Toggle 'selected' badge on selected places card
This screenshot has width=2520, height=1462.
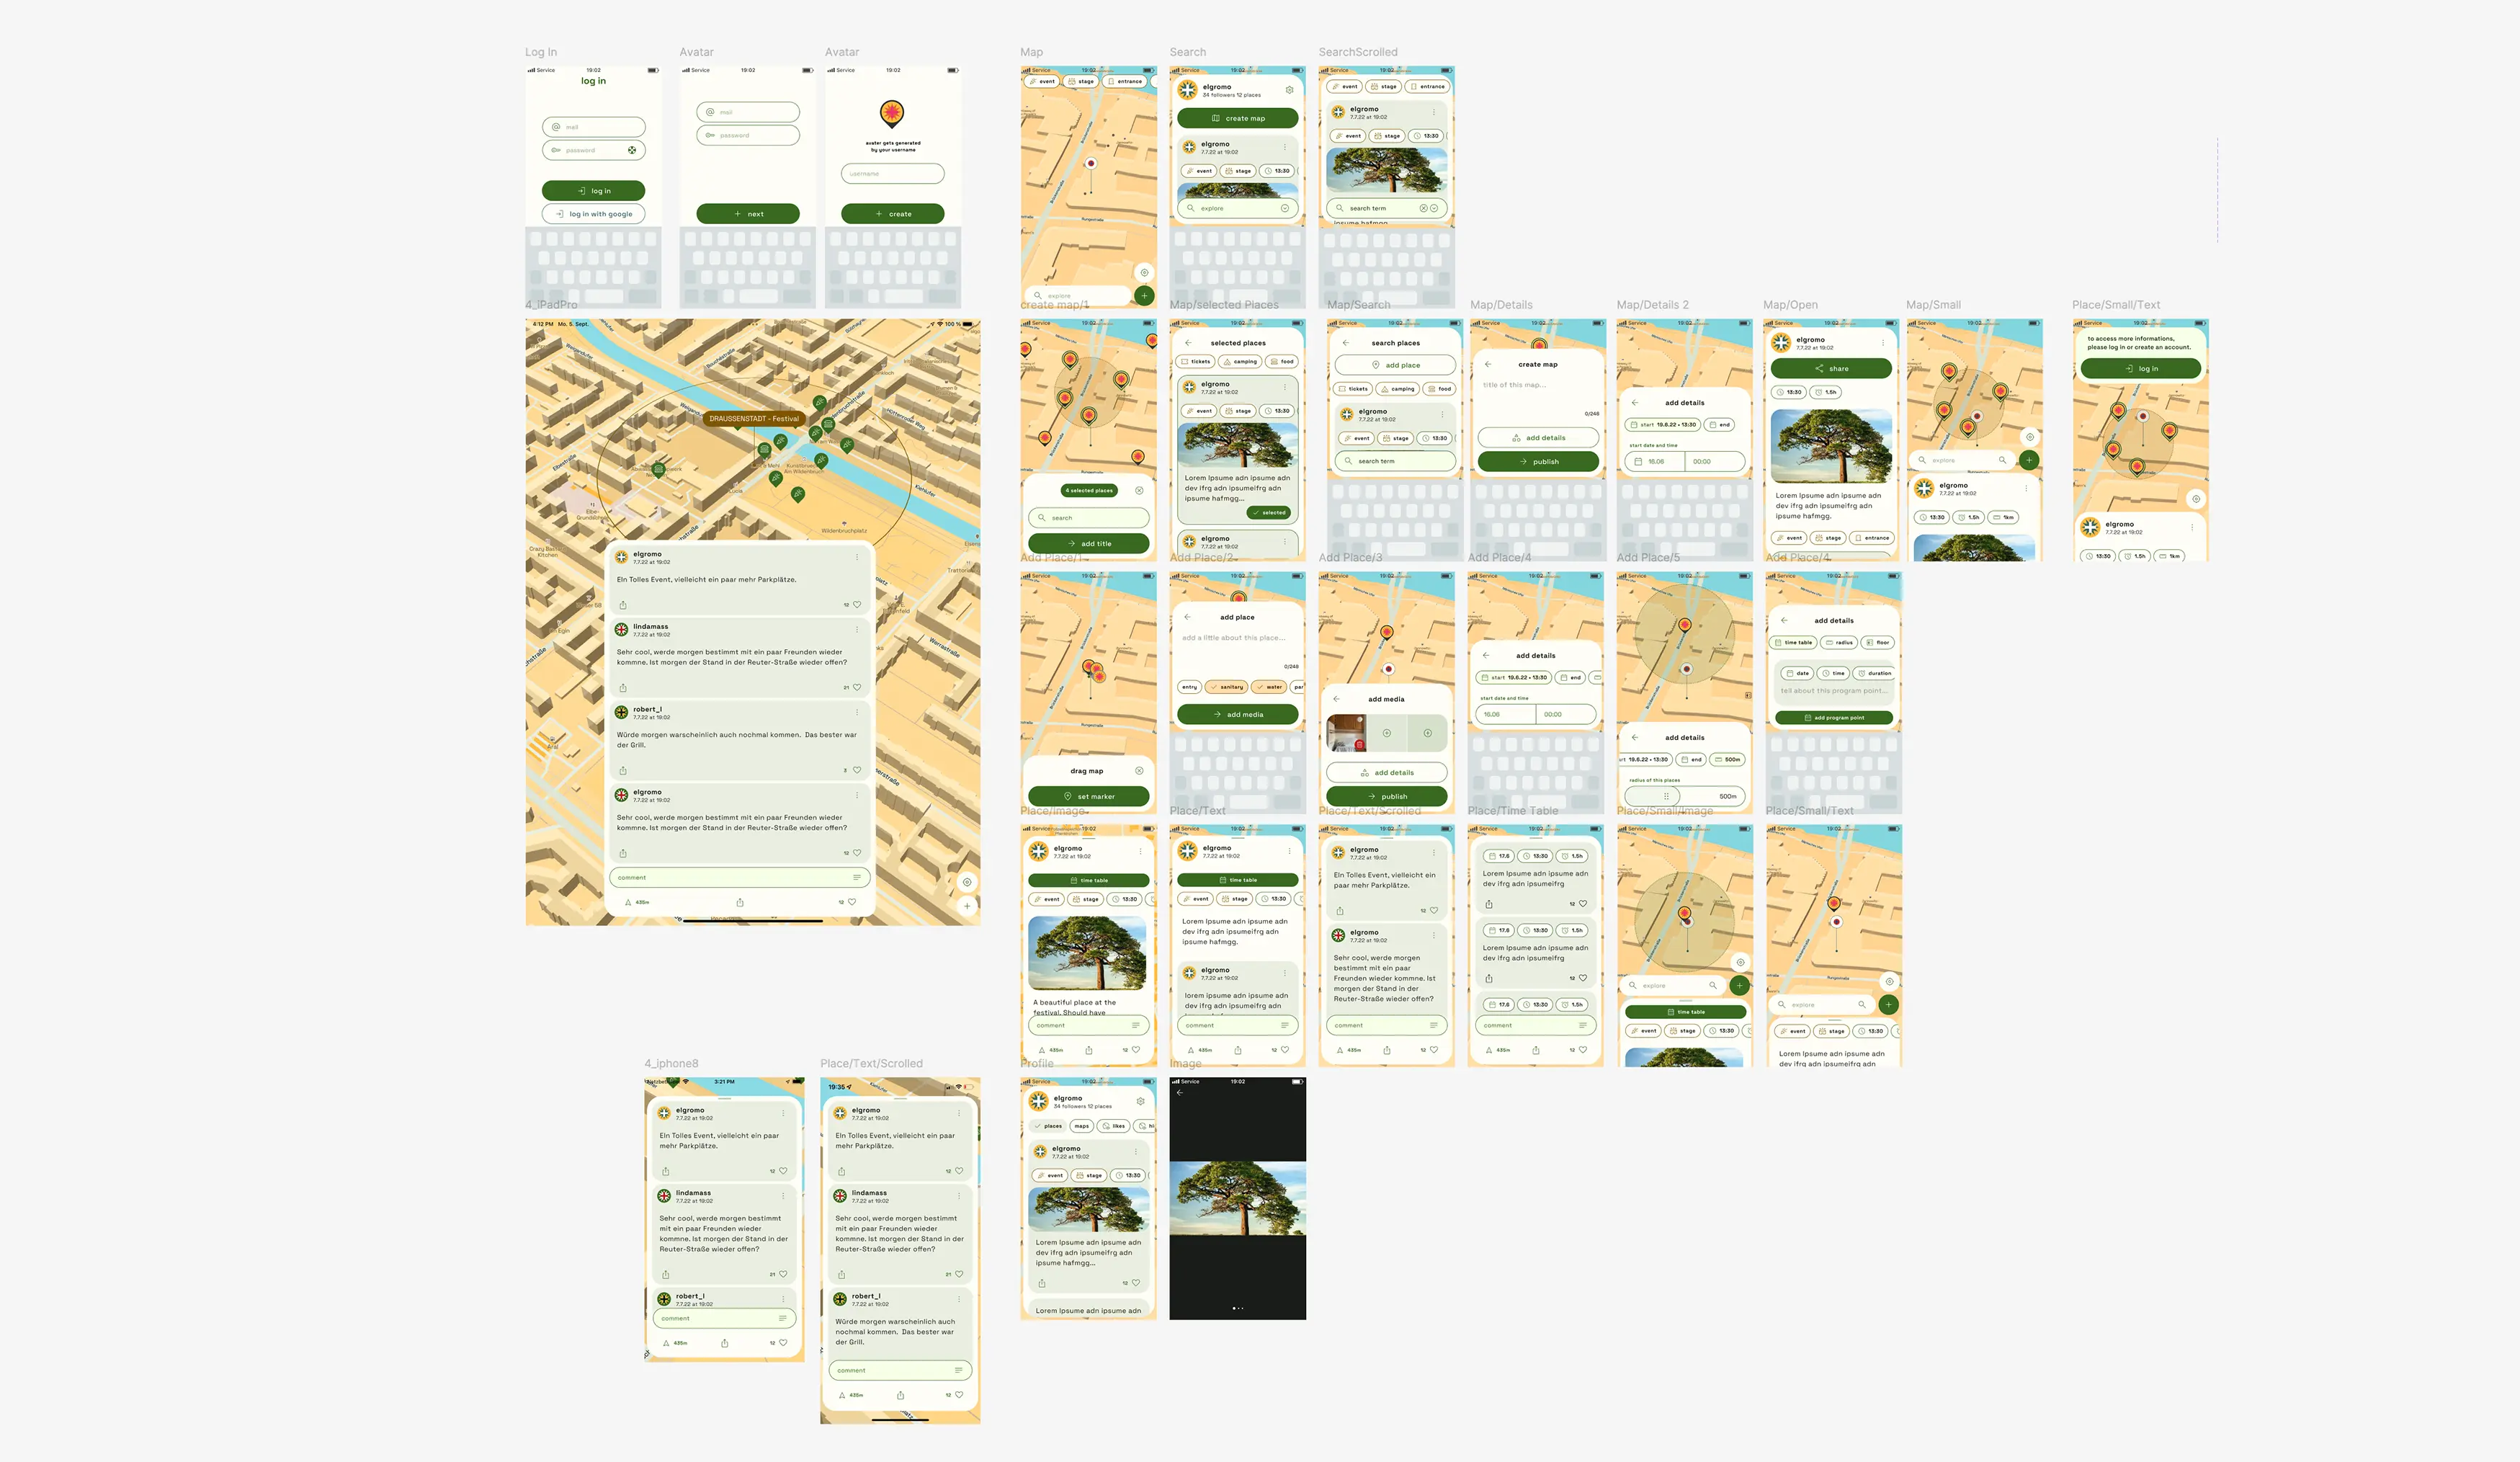(1269, 512)
